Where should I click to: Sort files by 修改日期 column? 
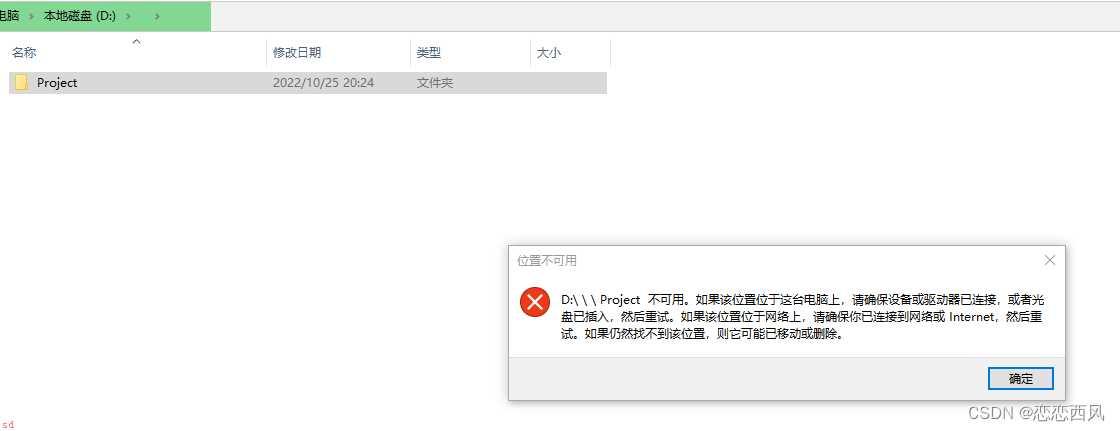coord(297,53)
